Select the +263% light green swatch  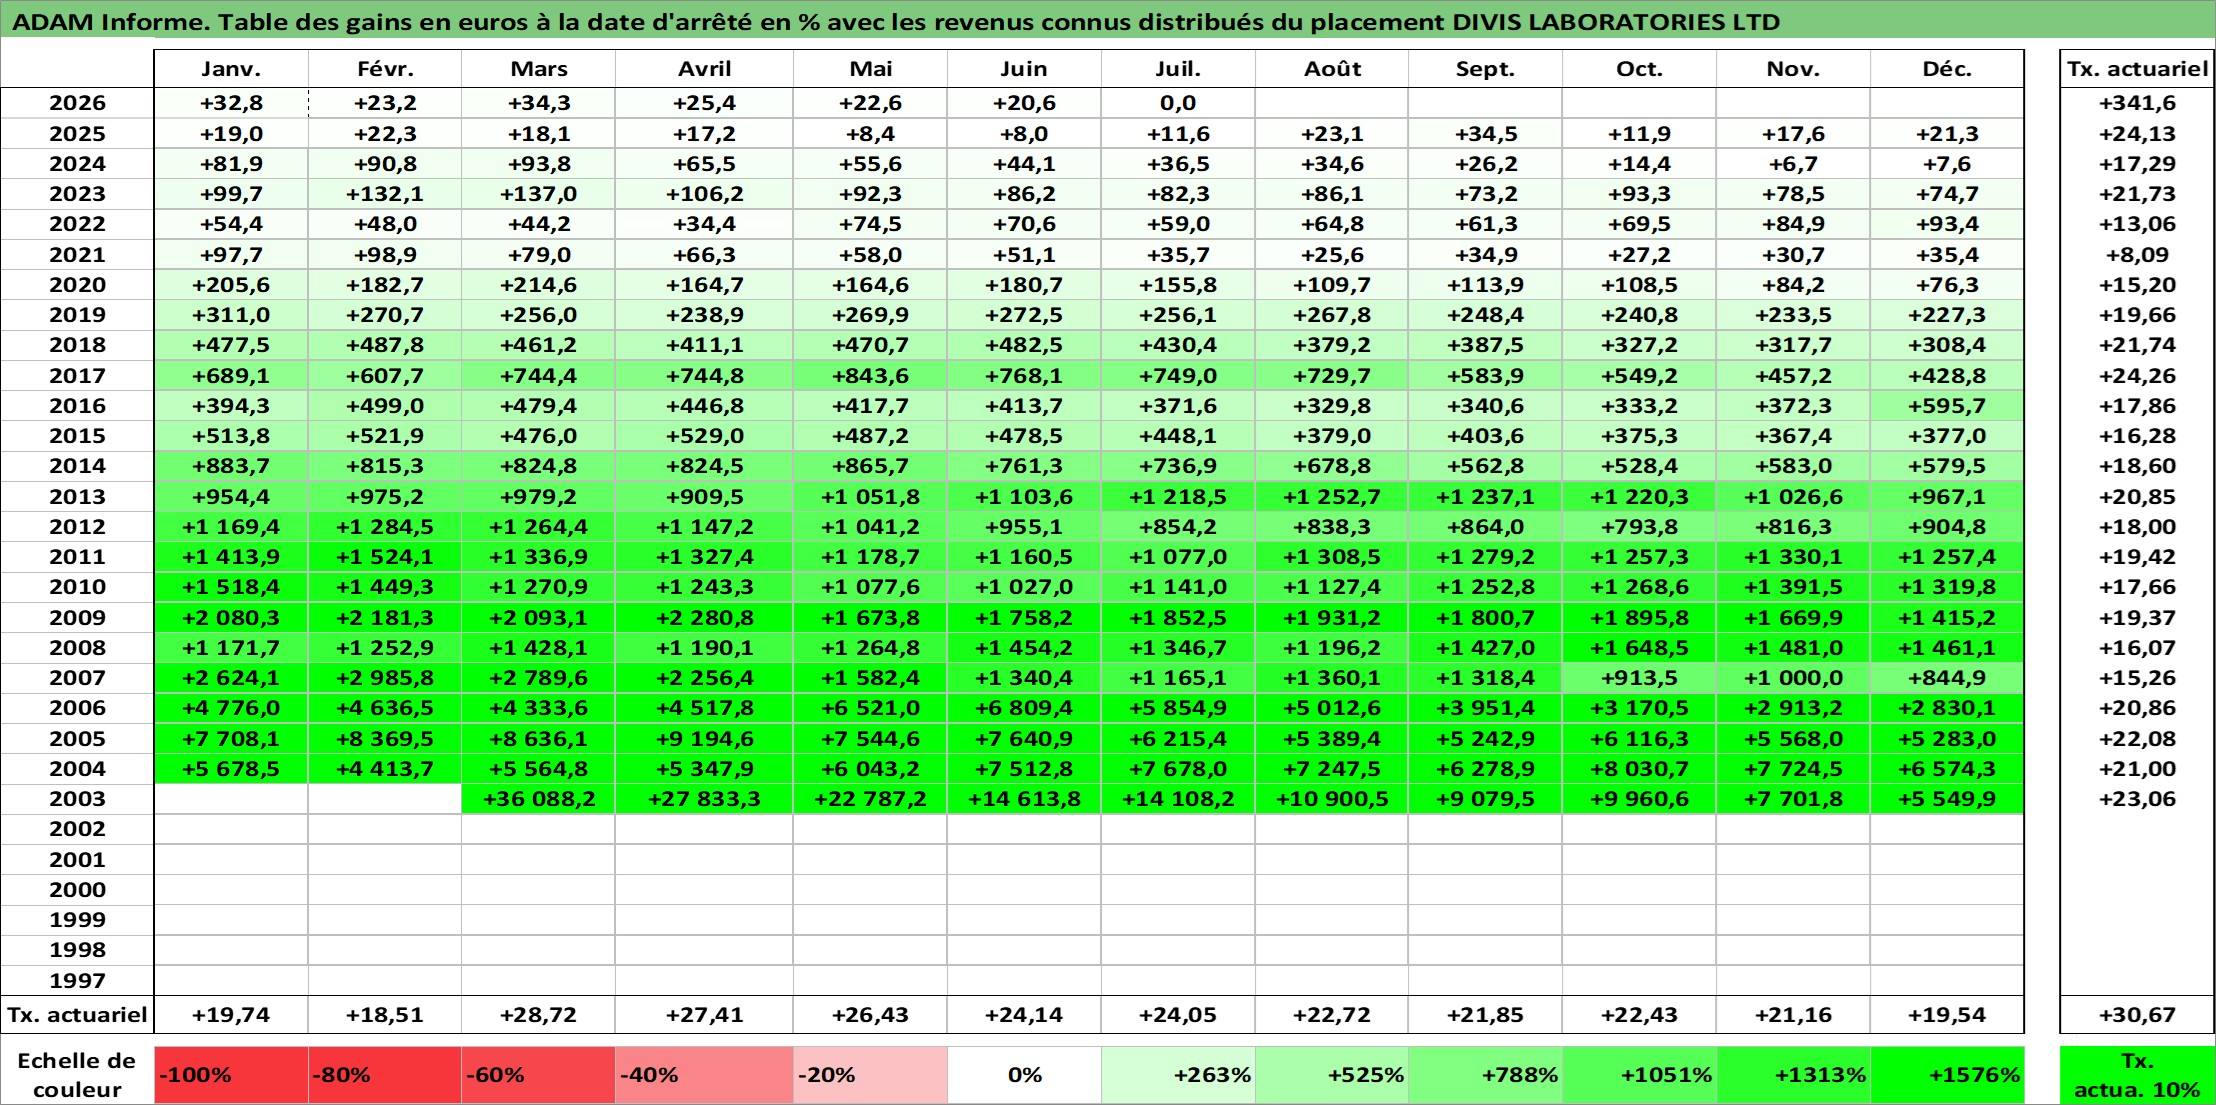(1178, 1075)
